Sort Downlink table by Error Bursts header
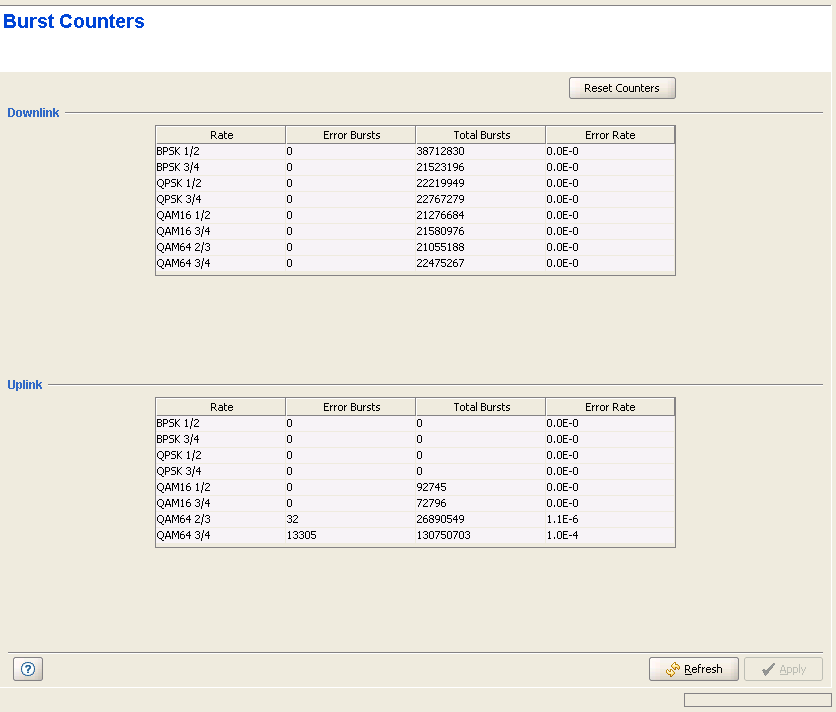 click(351, 135)
